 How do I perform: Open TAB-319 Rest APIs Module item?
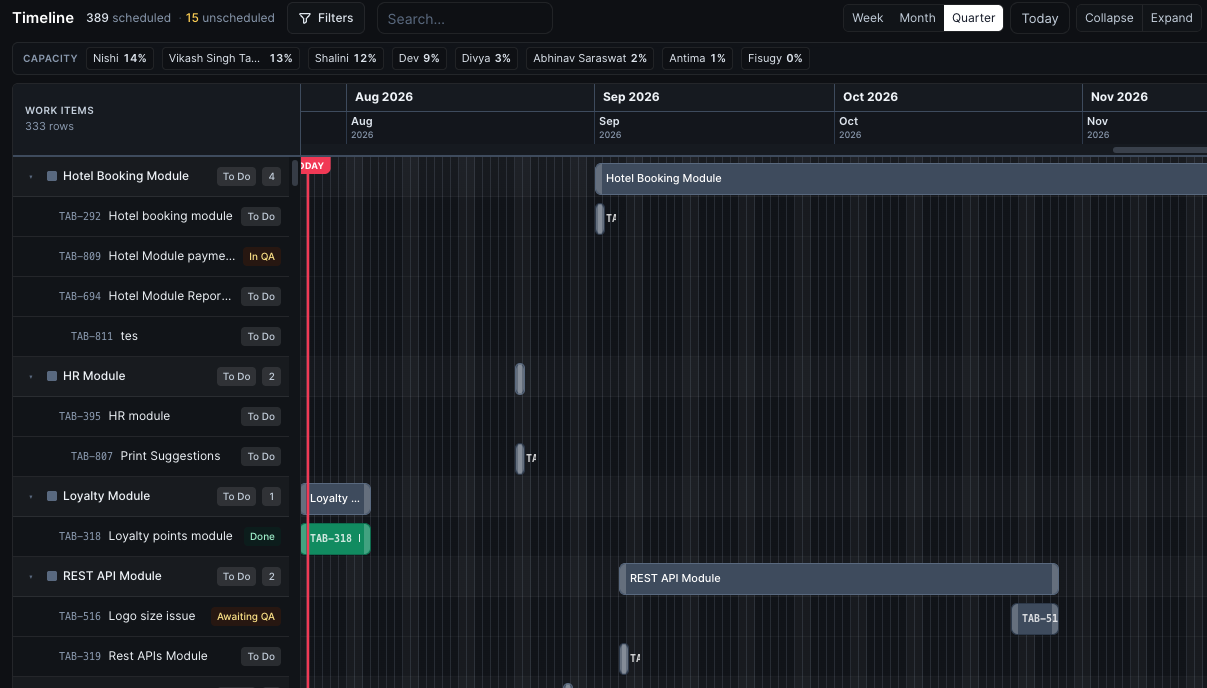tap(151, 656)
